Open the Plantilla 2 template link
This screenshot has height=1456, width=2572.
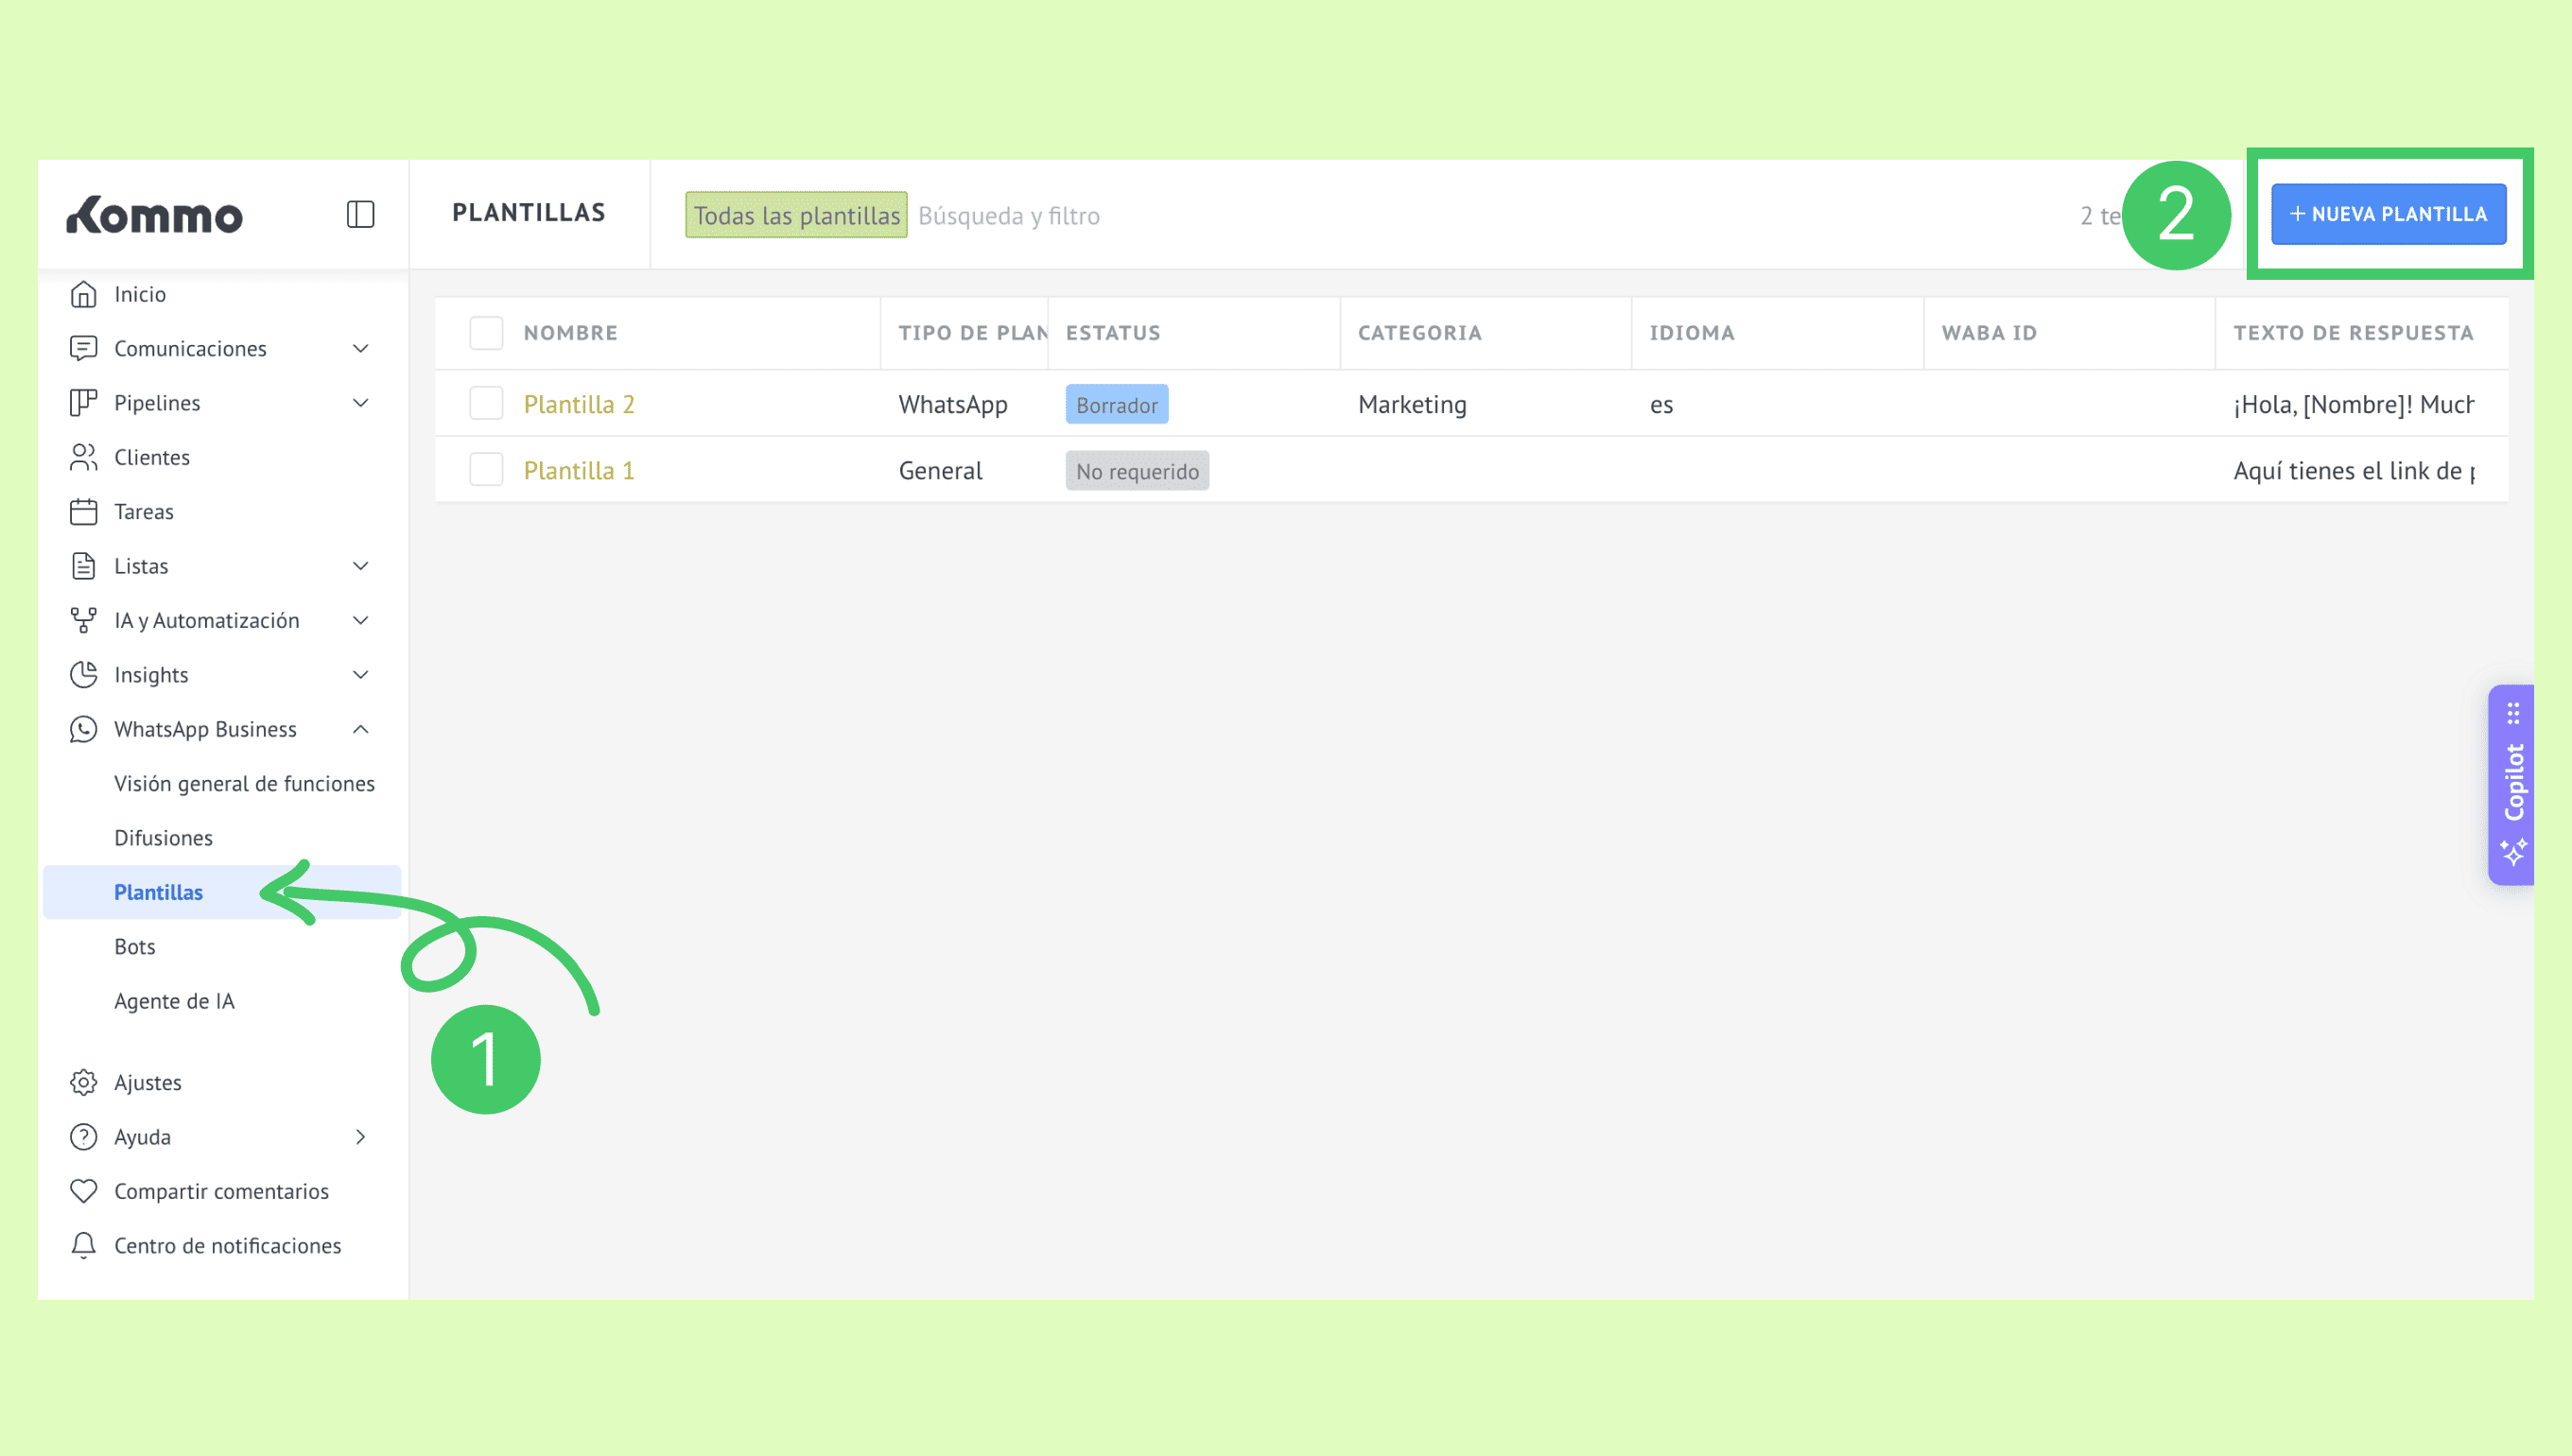pos(579,404)
